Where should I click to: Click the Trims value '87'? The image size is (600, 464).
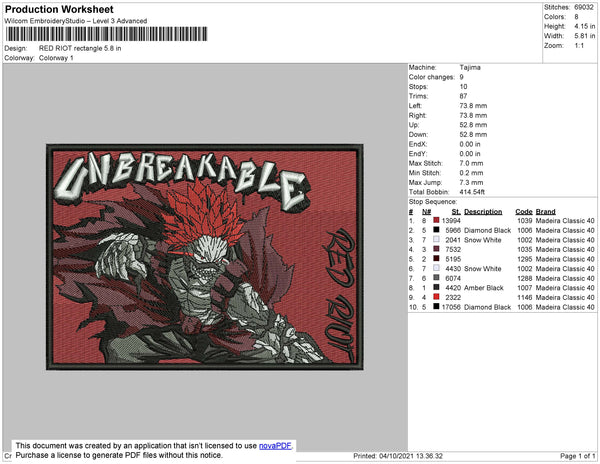463,96
